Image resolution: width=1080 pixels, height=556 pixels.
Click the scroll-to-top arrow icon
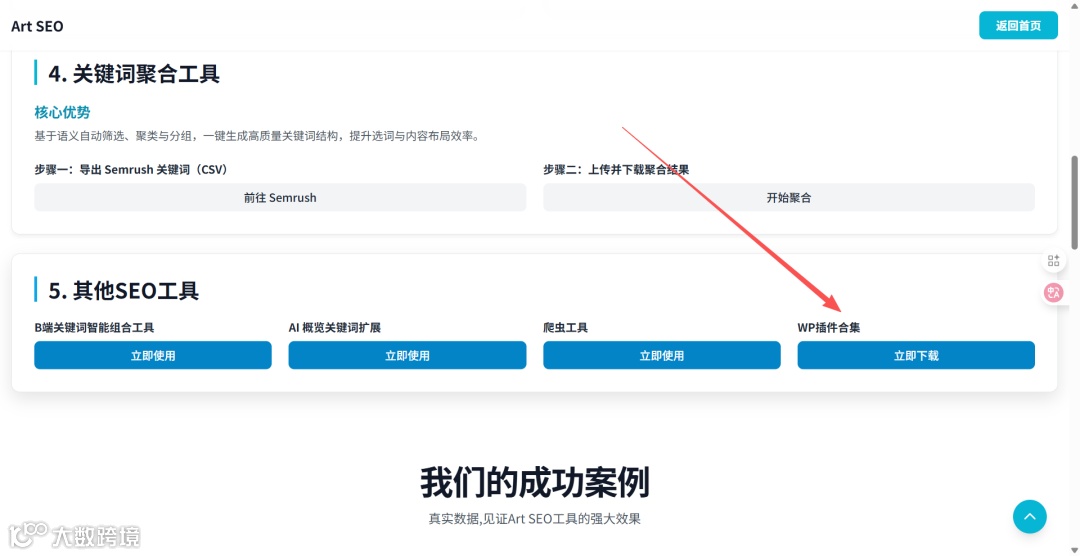[1029, 516]
